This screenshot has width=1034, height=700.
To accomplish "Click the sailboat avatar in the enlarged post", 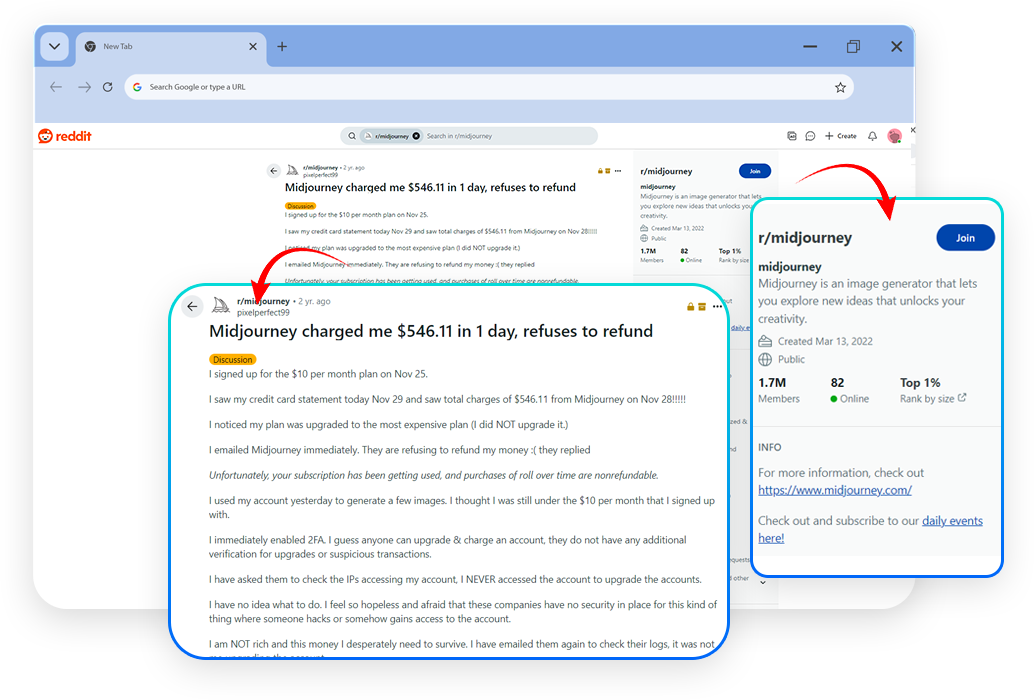I will click(x=220, y=305).
